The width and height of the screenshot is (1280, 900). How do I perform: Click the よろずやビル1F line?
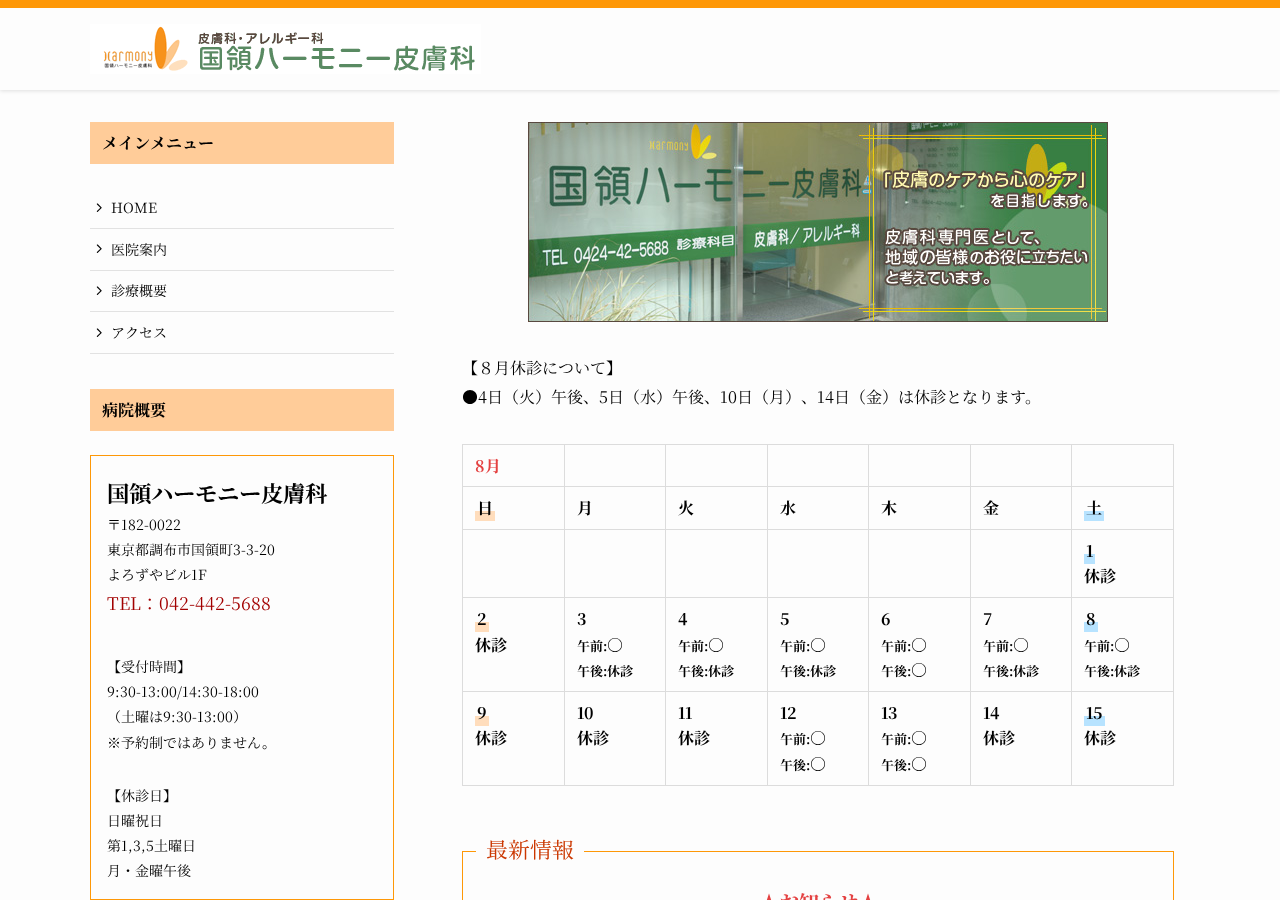(157, 575)
